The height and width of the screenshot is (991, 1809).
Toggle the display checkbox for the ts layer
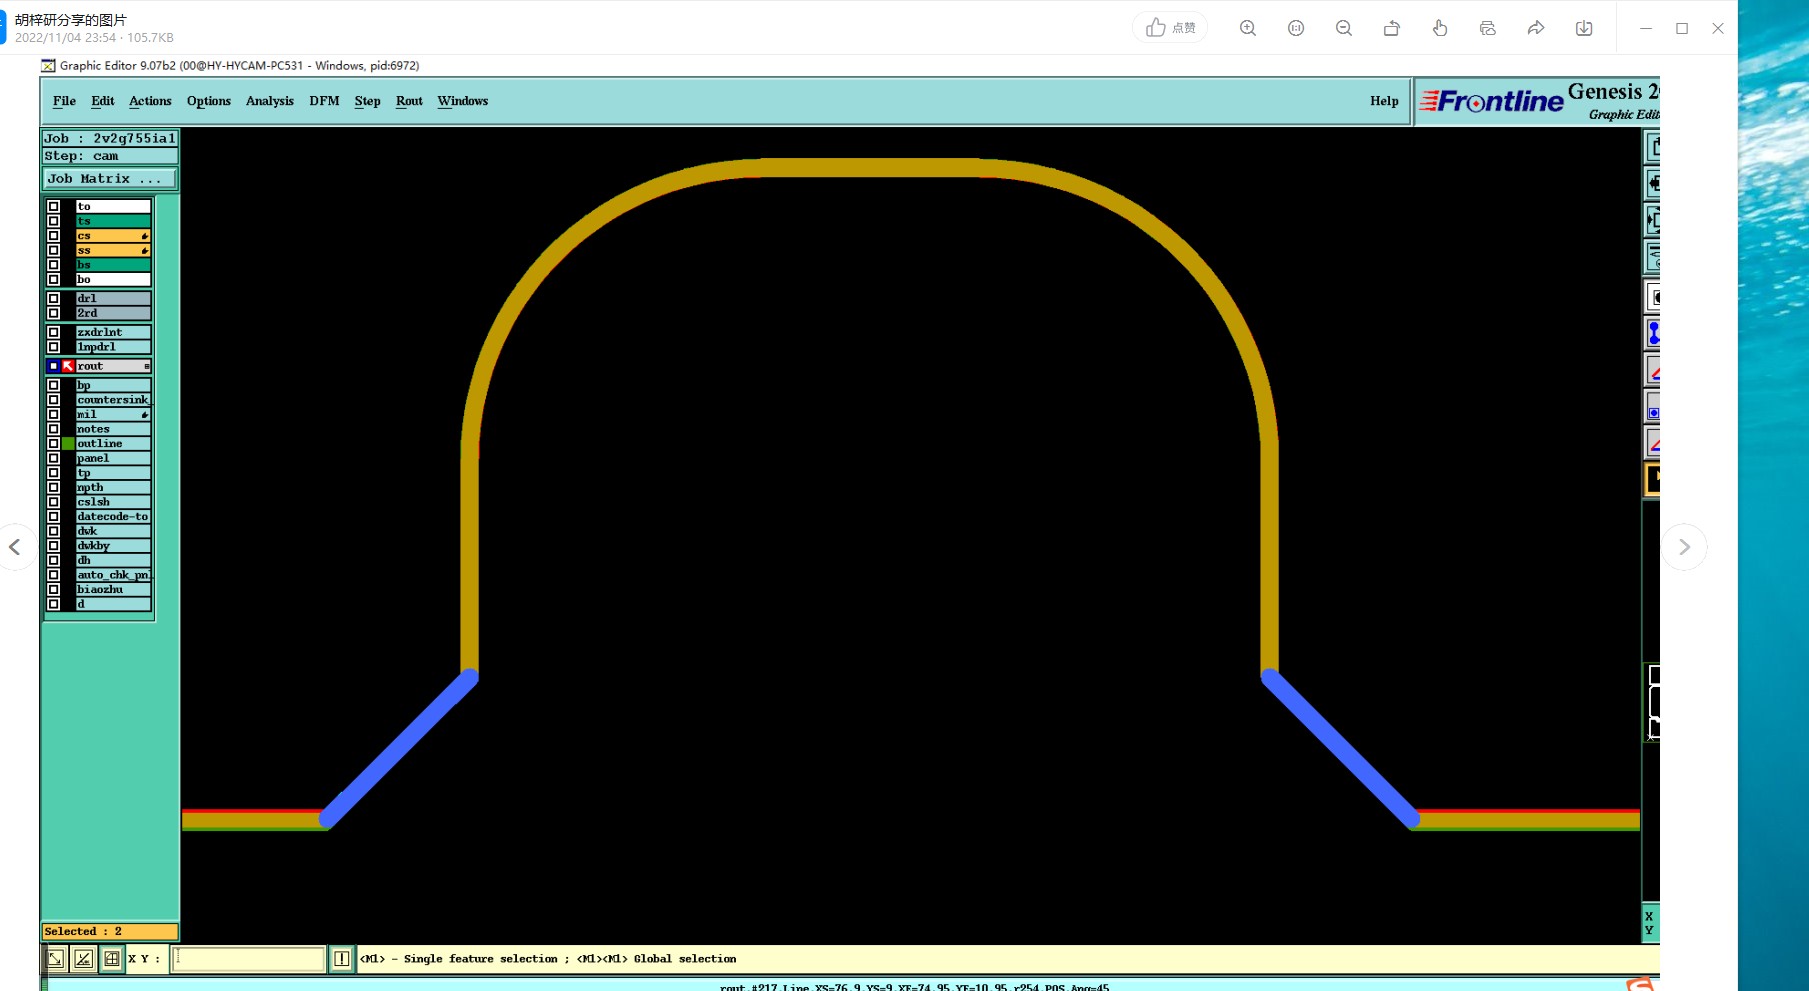pyautogui.click(x=54, y=221)
